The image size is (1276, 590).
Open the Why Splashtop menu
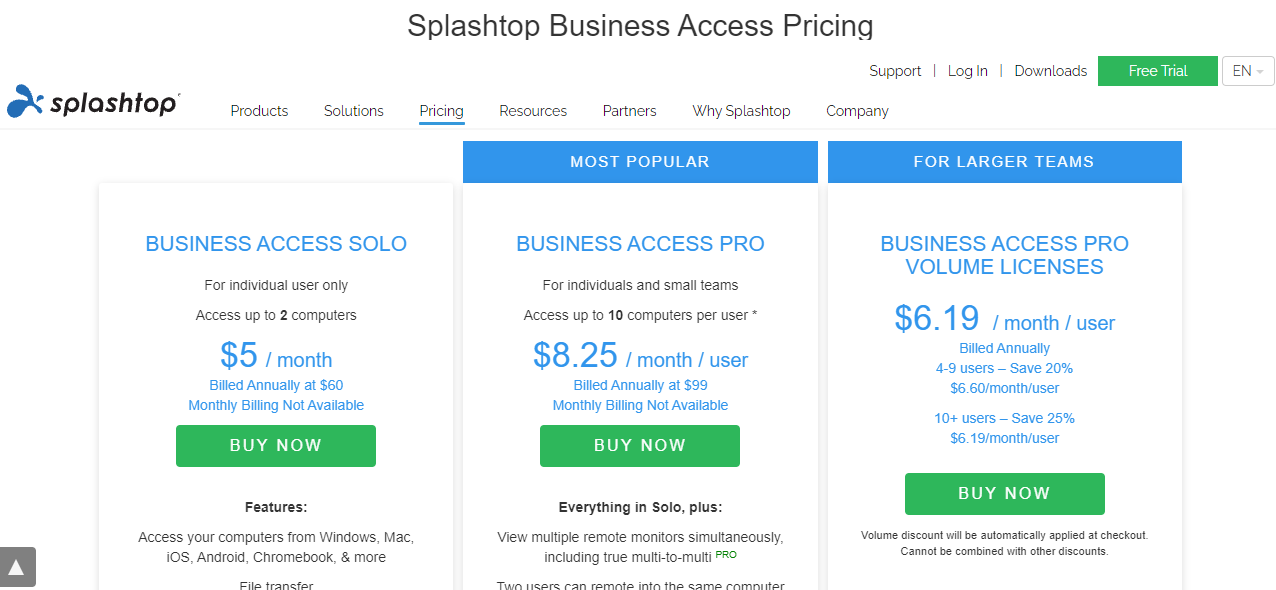pos(741,111)
